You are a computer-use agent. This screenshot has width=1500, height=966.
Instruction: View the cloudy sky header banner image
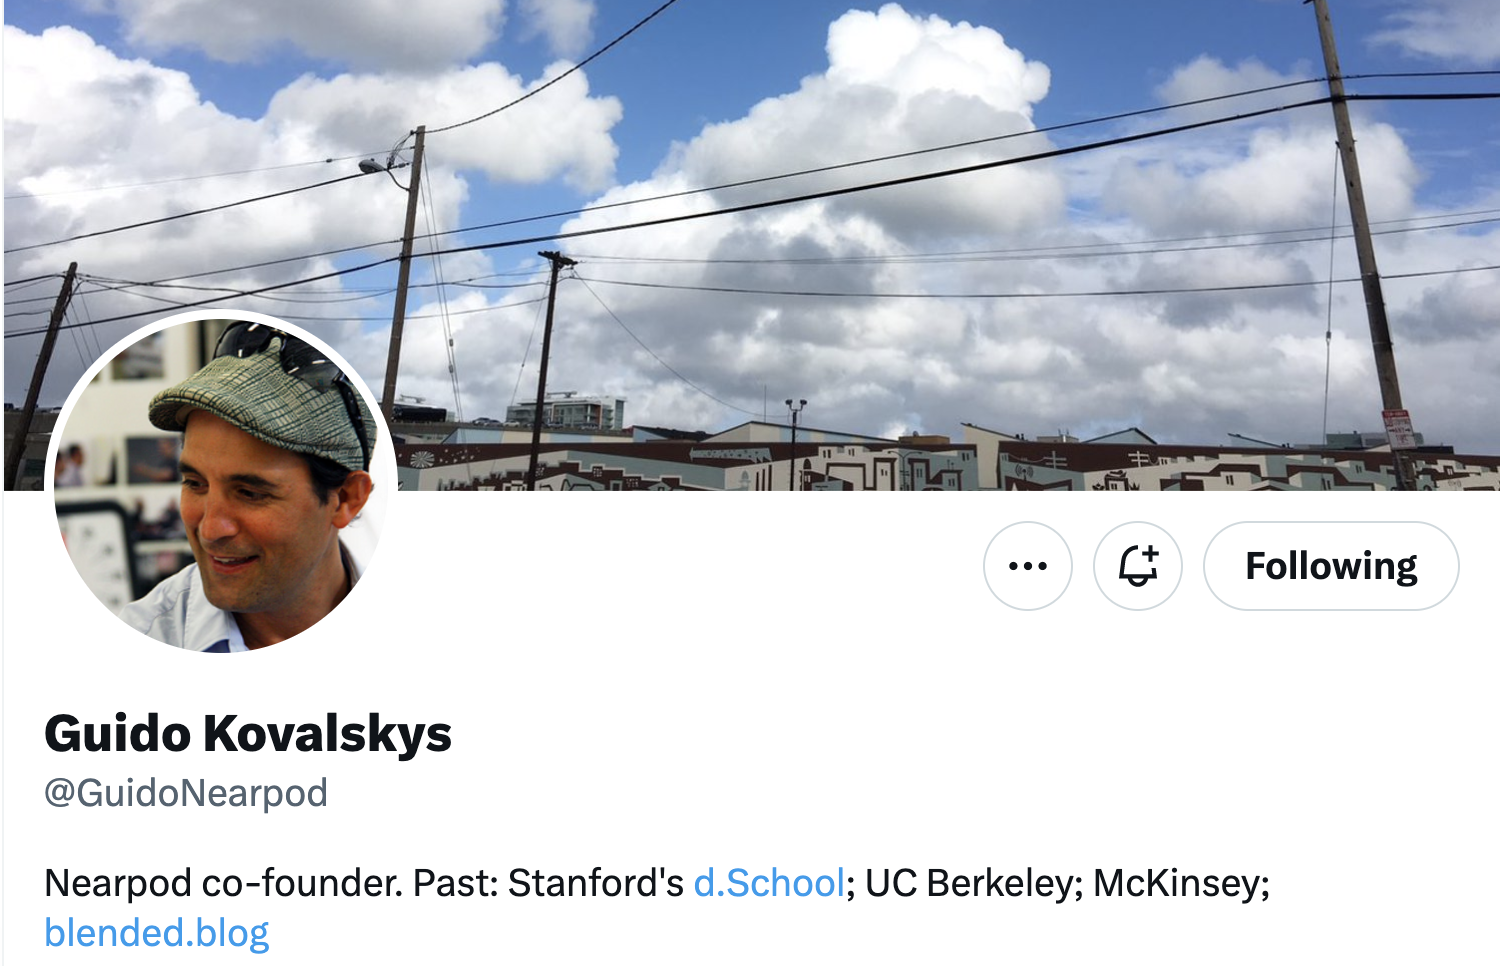(x=750, y=245)
